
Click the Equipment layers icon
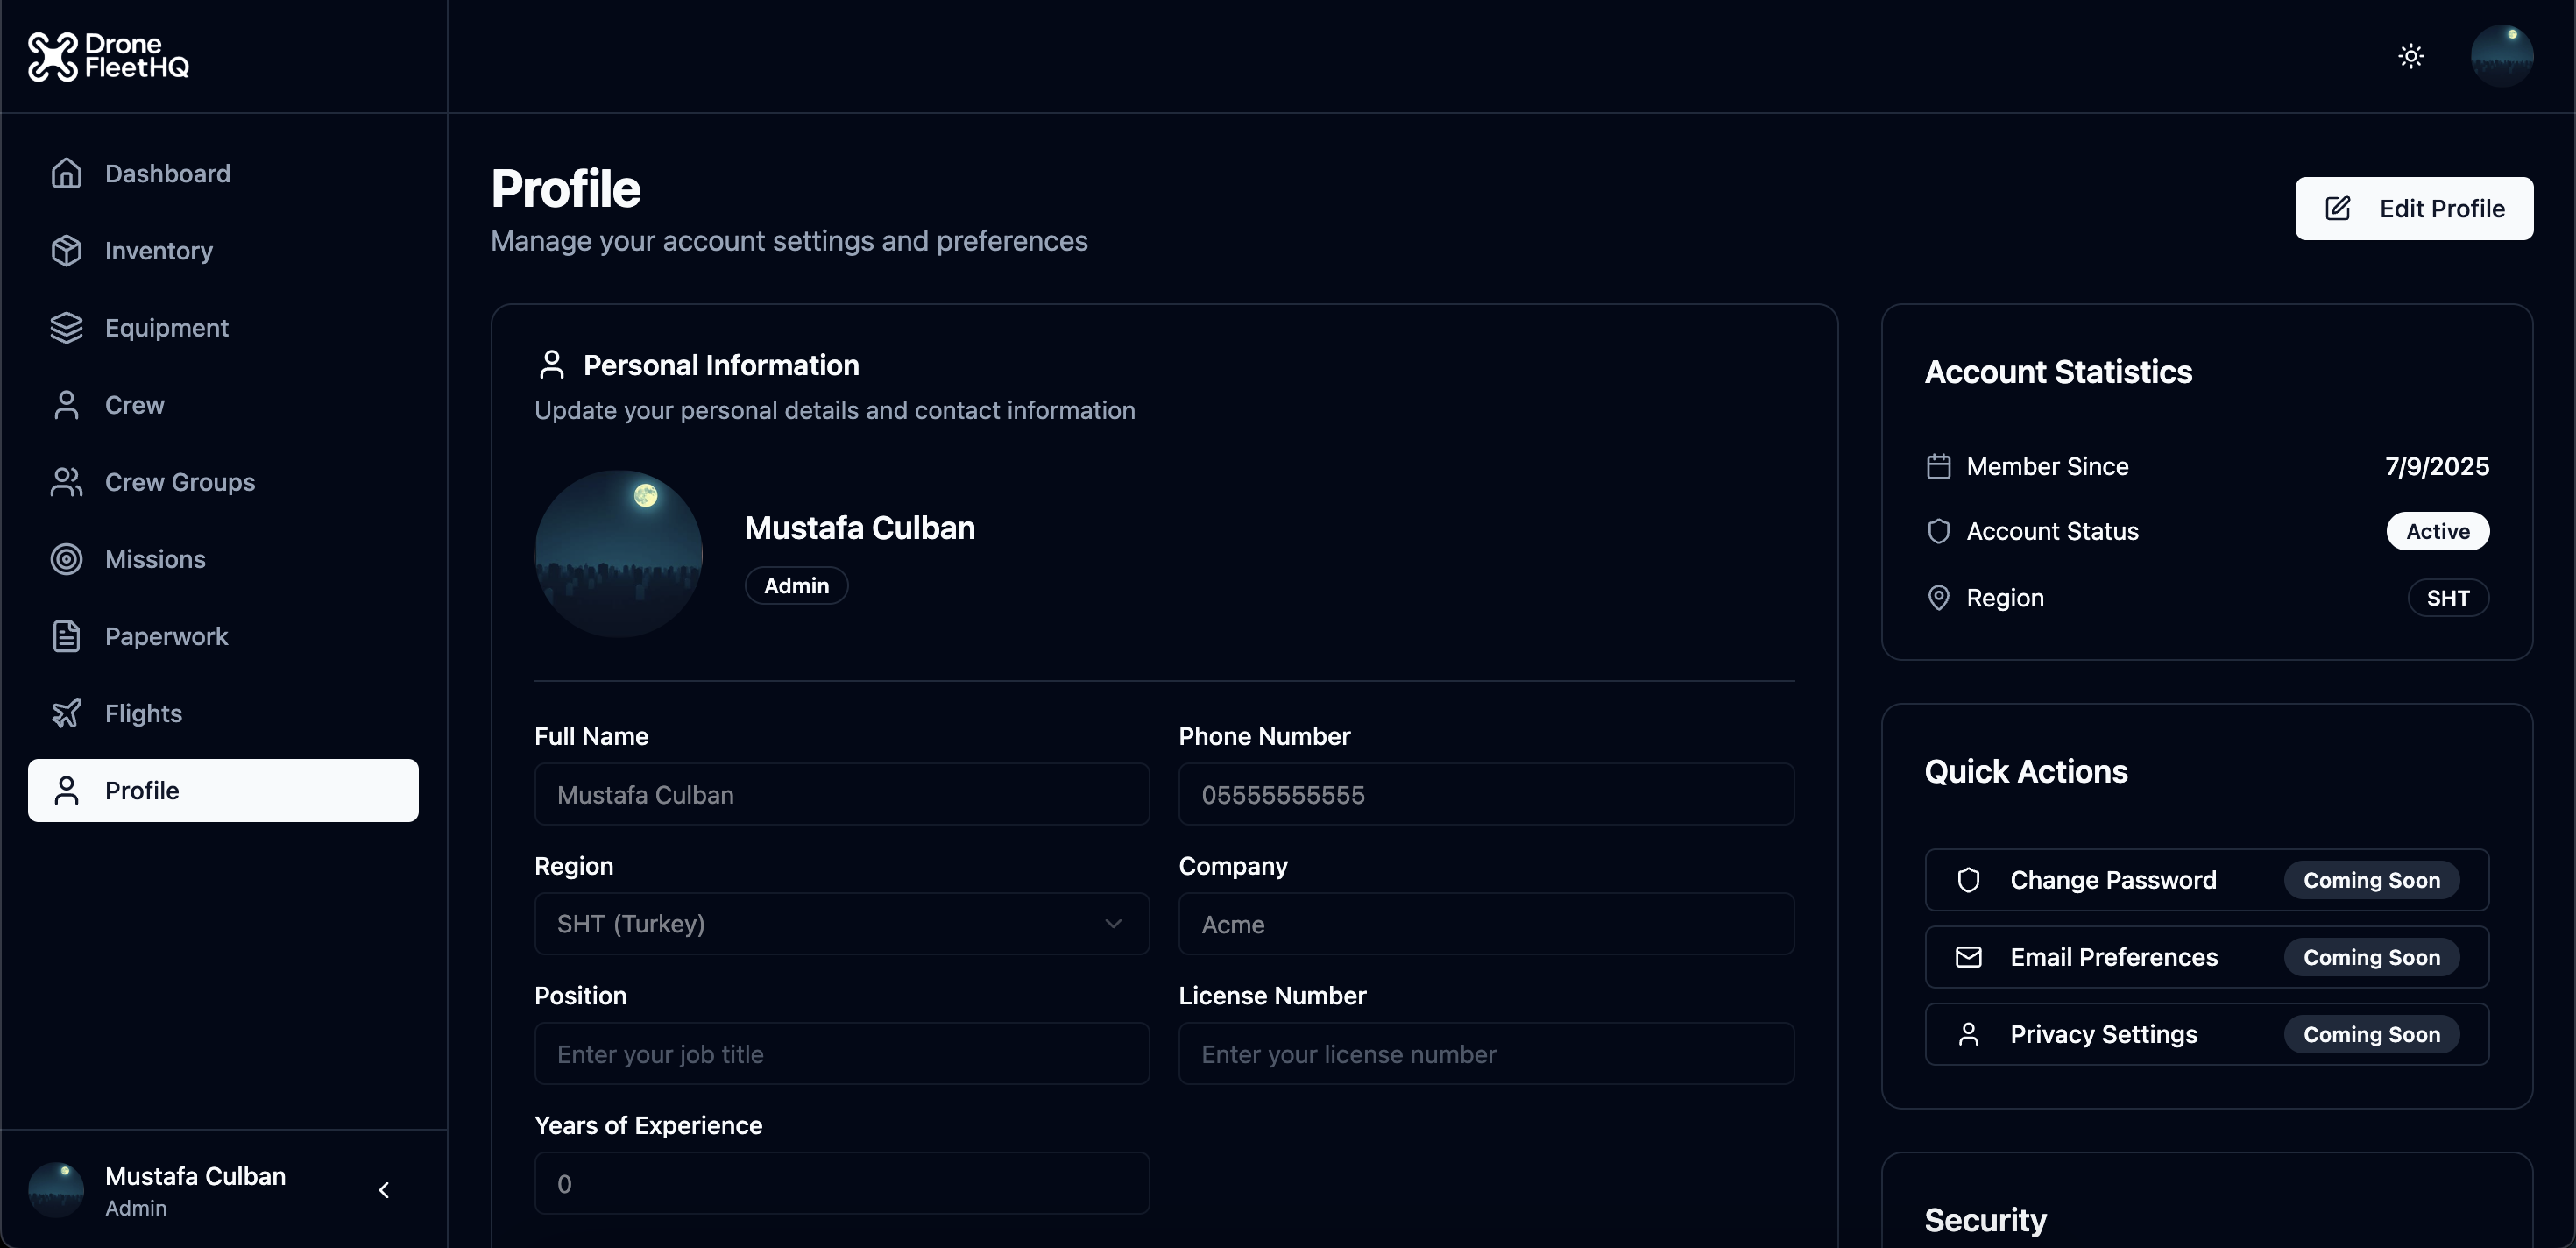tap(66, 327)
